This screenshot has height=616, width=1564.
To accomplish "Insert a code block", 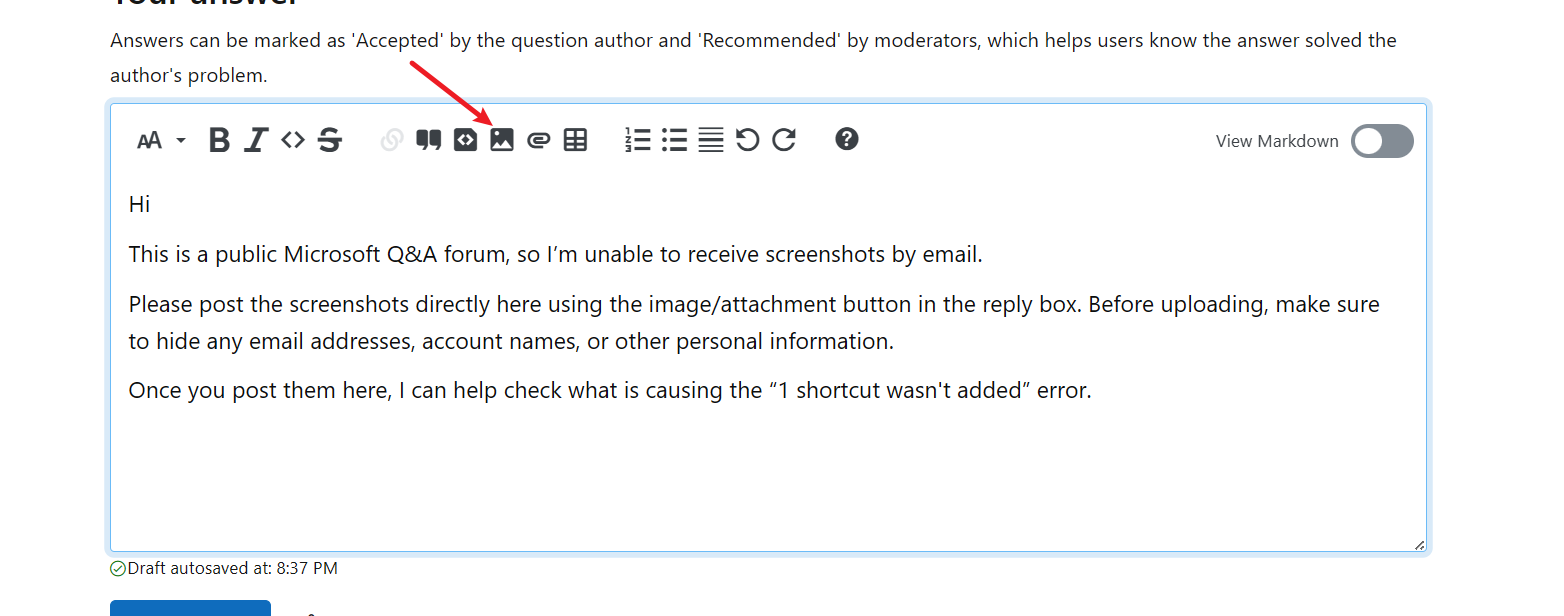I will click(x=466, y=140).
